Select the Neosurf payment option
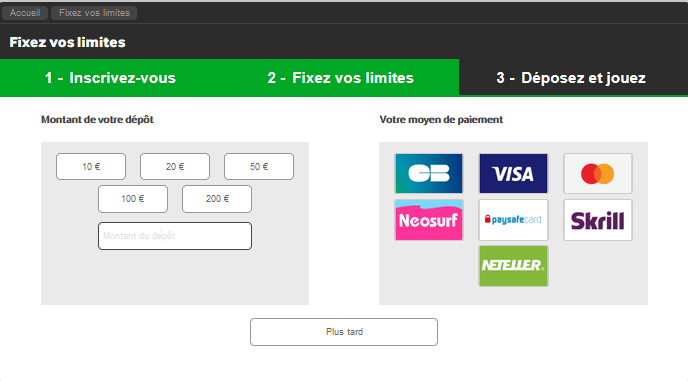This screenshot has width=688, height=381. (x=429, y=220)
